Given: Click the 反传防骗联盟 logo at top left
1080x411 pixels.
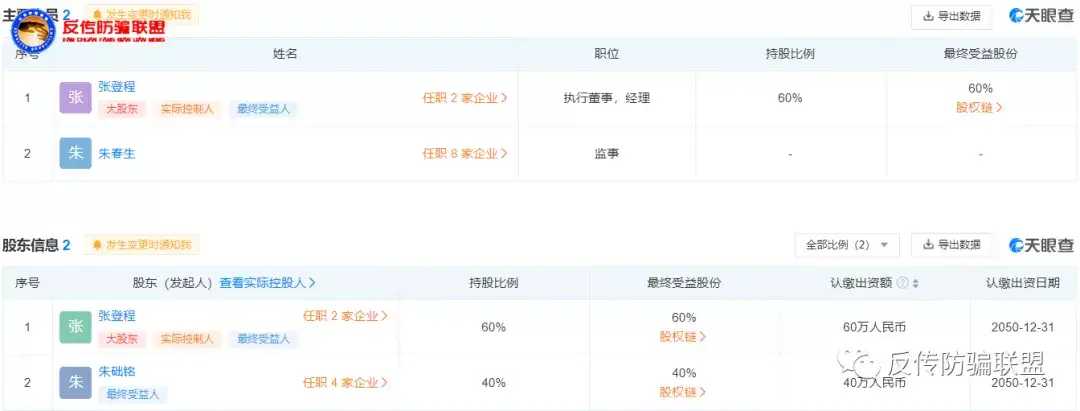Looking at the screenshot, I should (x=88, y=29).
